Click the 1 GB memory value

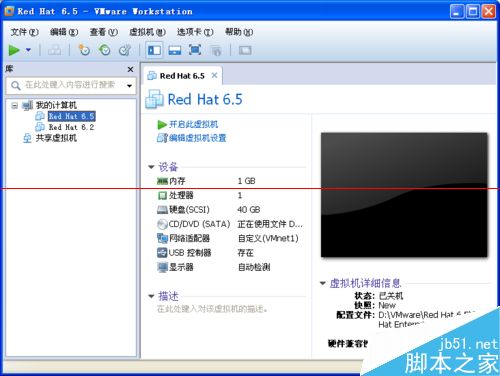pyautogui.click(x=246, y=181)
